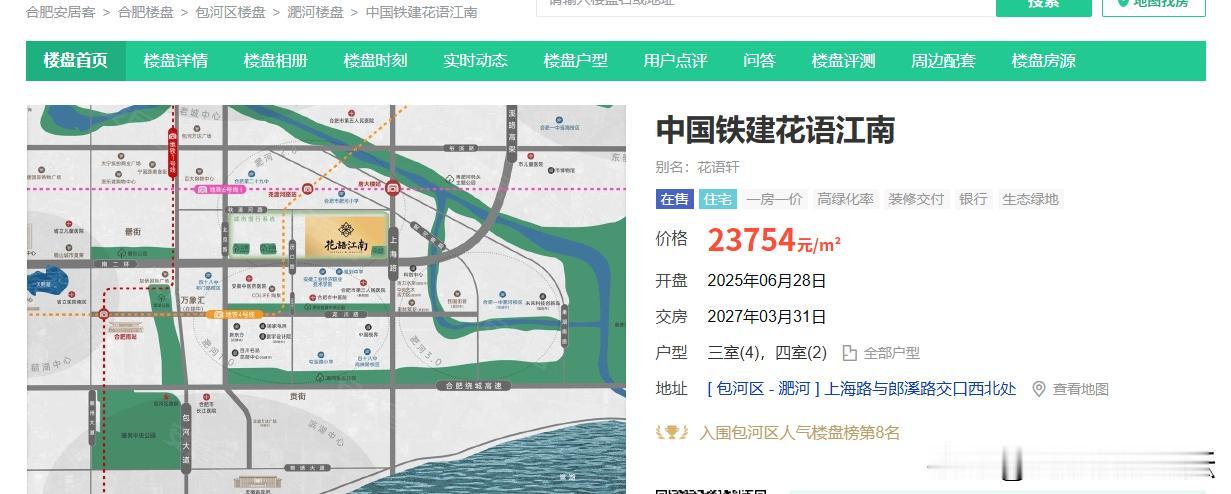
Task: Open the 楼盘户型 tab
Action: point(576,60)
